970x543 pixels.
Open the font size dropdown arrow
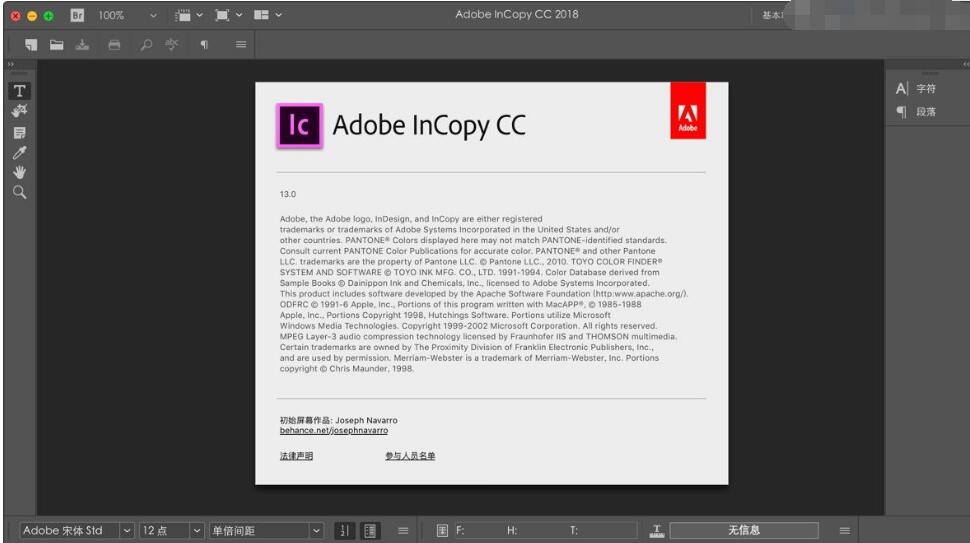(x=196, y=531)
